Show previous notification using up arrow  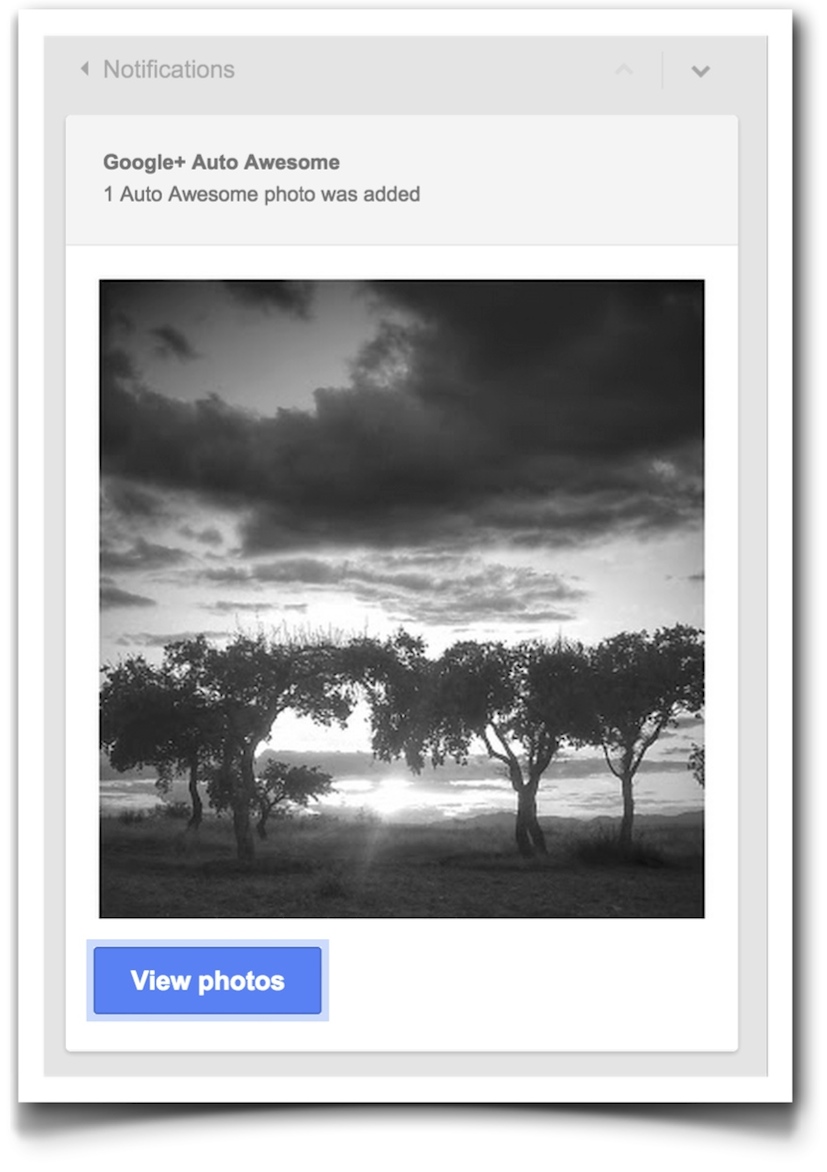coord(624,70)
